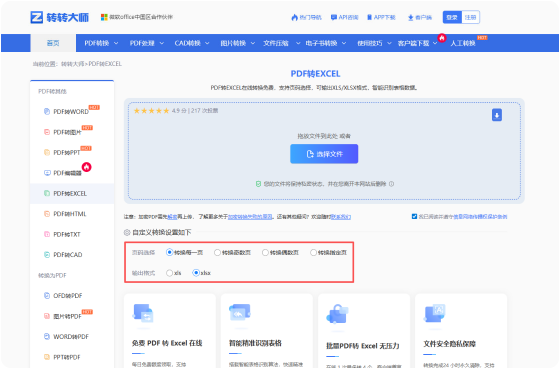560x369 pixels.
Task: Click the five-star rating icons
Action: [151, 111]
